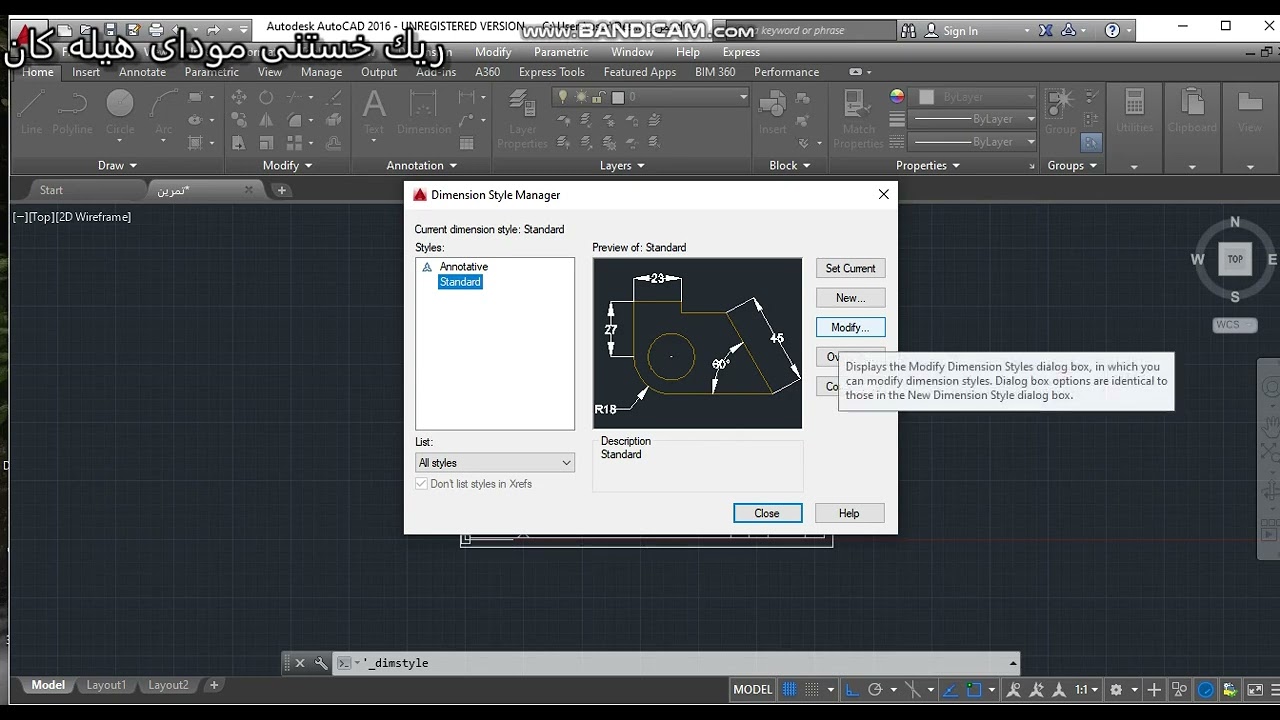Click the Help button in dialog
Viewport: 1280px width, 720px height.
[x=849, y=513]
